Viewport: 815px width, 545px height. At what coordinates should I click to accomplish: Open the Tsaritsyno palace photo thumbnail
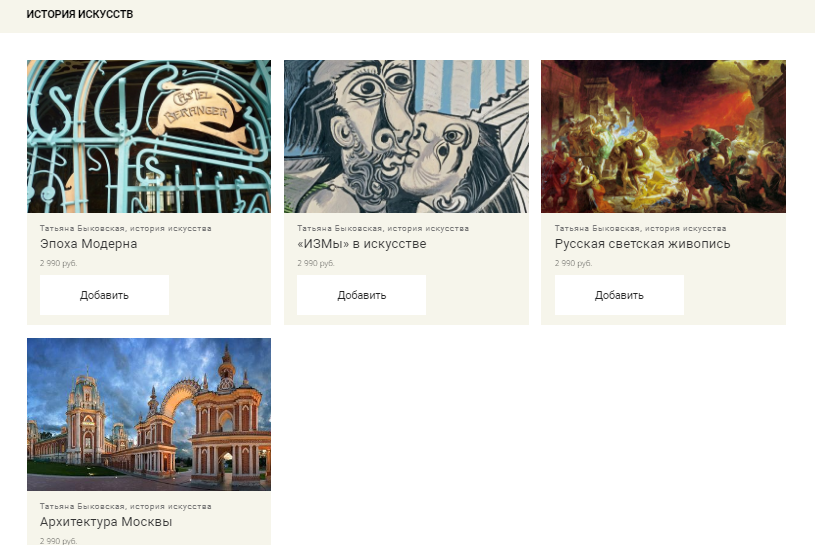pyautogui.click(x=149, y=414)
